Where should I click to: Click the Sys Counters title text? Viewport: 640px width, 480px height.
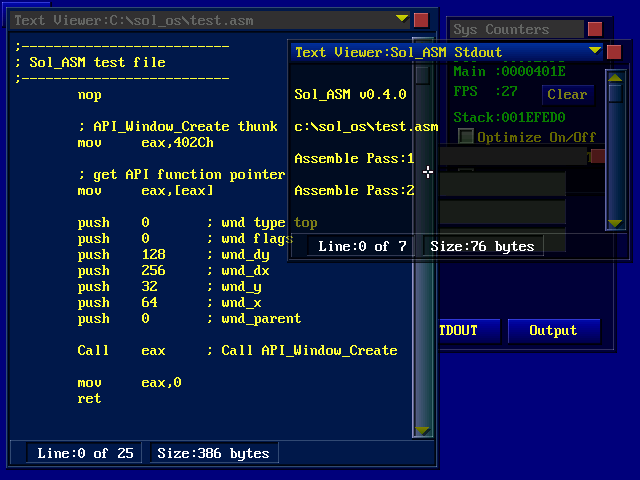click(x=501, y=30)
